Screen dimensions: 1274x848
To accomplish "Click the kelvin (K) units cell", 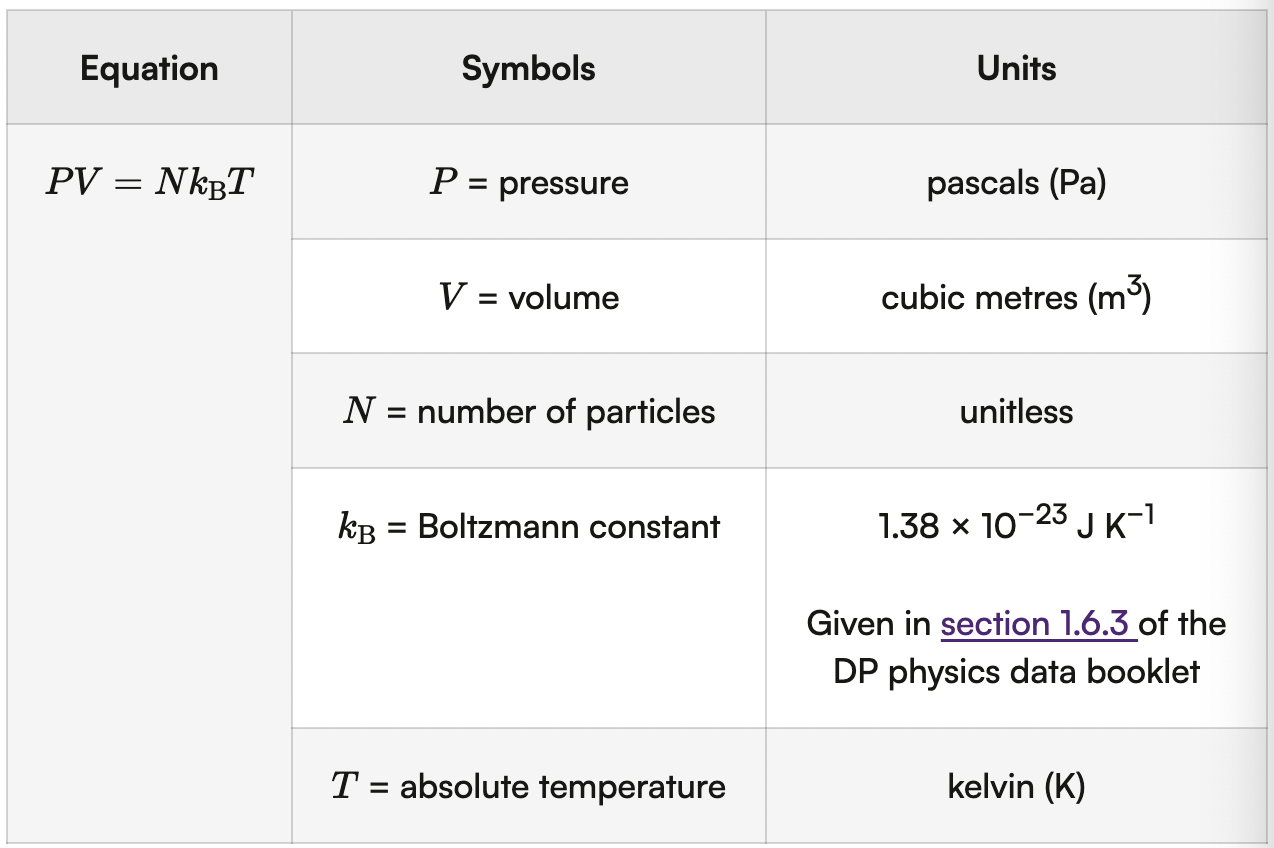I will (x=1016, y=787).
